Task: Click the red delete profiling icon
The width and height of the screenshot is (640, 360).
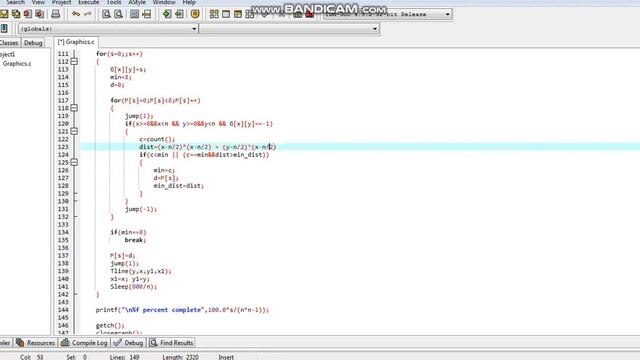Action: pos(310,14)
